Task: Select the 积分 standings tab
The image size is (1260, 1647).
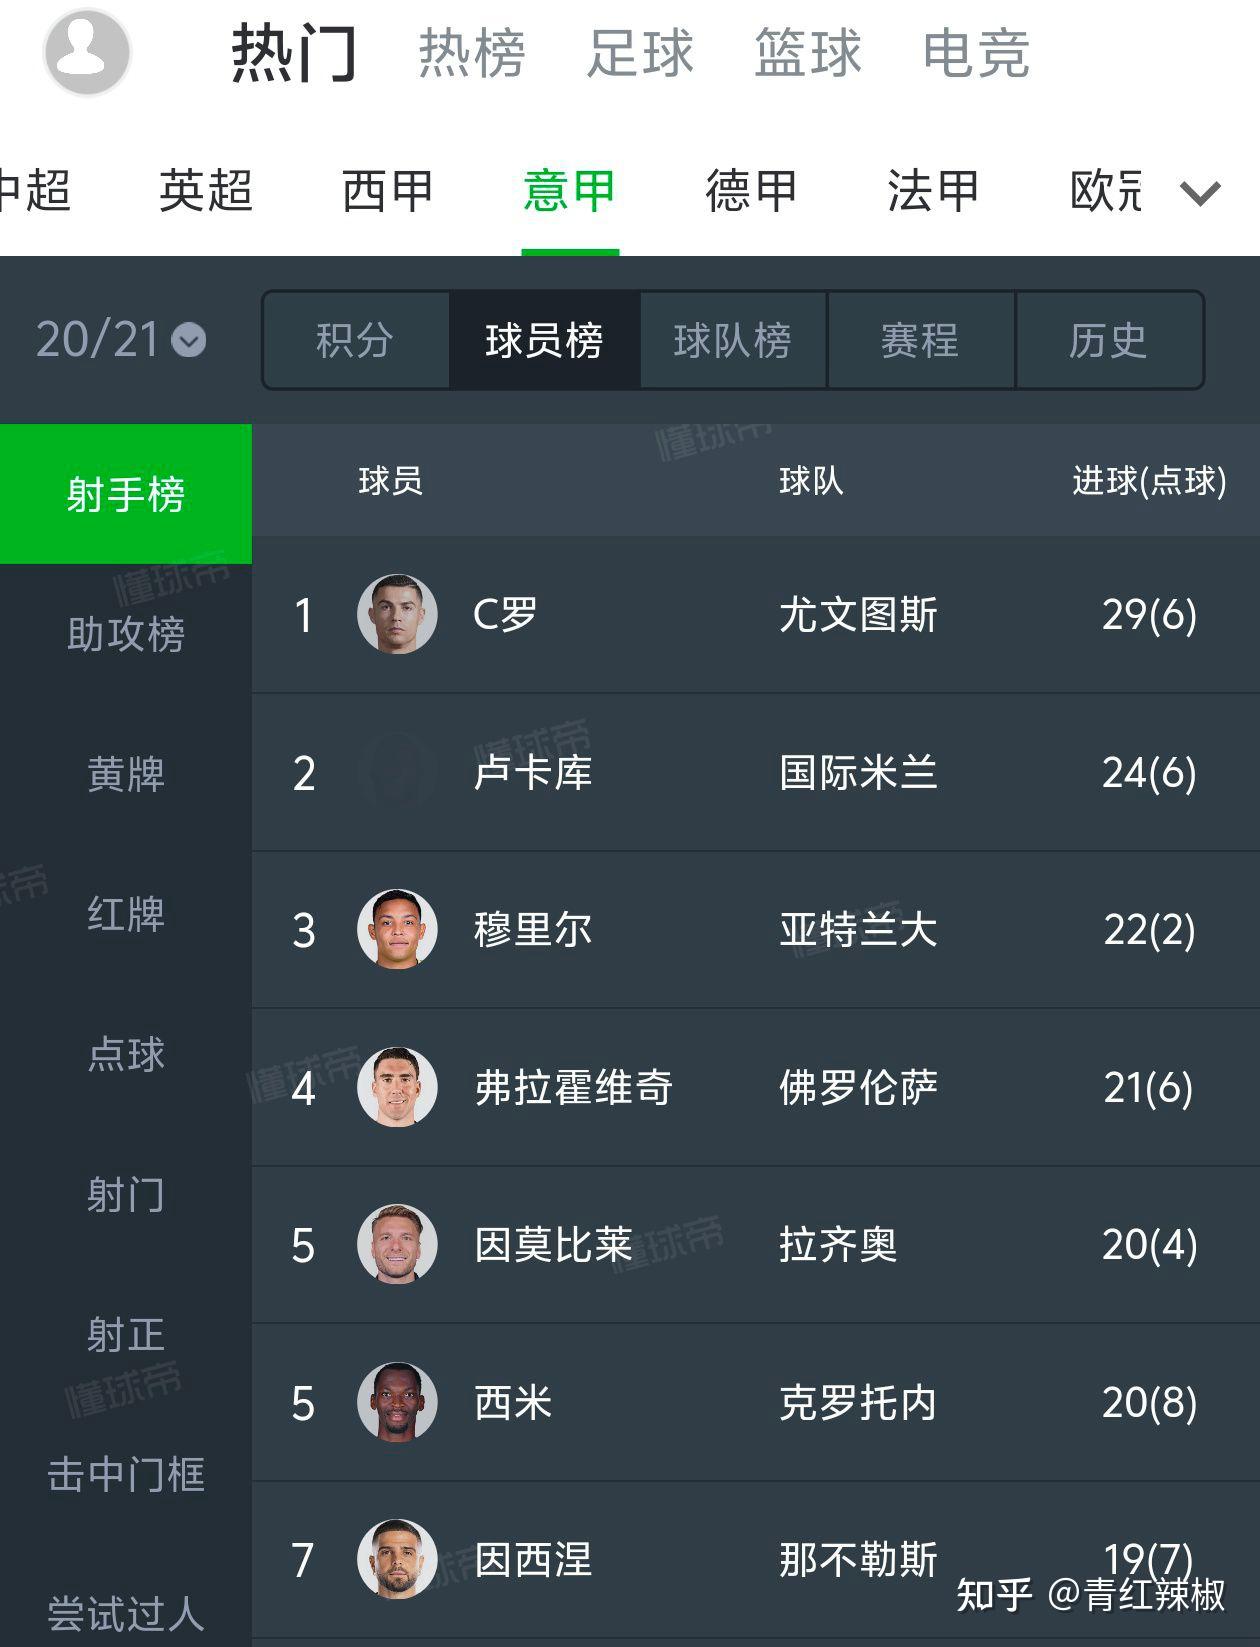Action: click(x=355, y=340)
